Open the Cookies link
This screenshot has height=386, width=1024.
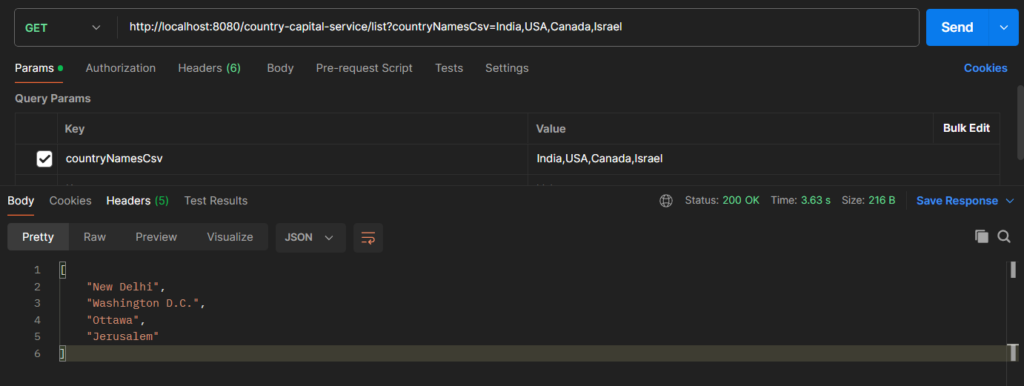pyautogui.click(x=985, y=68)
